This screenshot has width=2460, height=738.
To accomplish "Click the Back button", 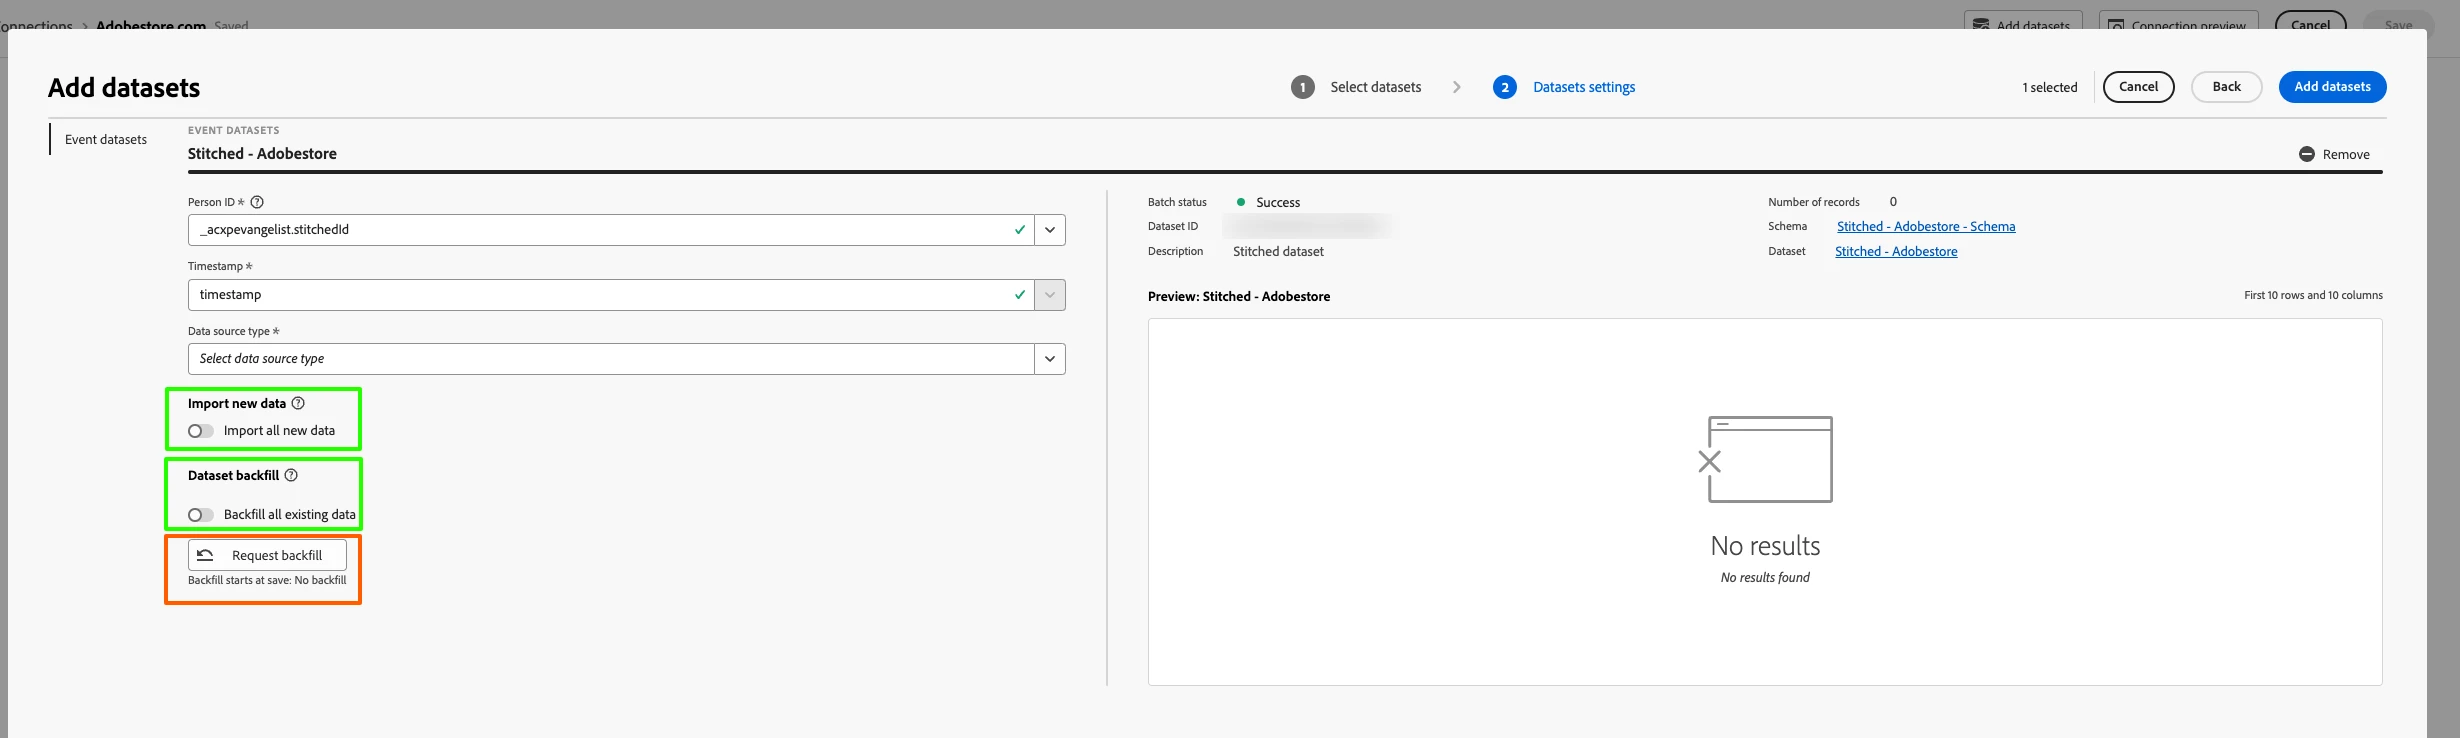I will (2226, 87).
